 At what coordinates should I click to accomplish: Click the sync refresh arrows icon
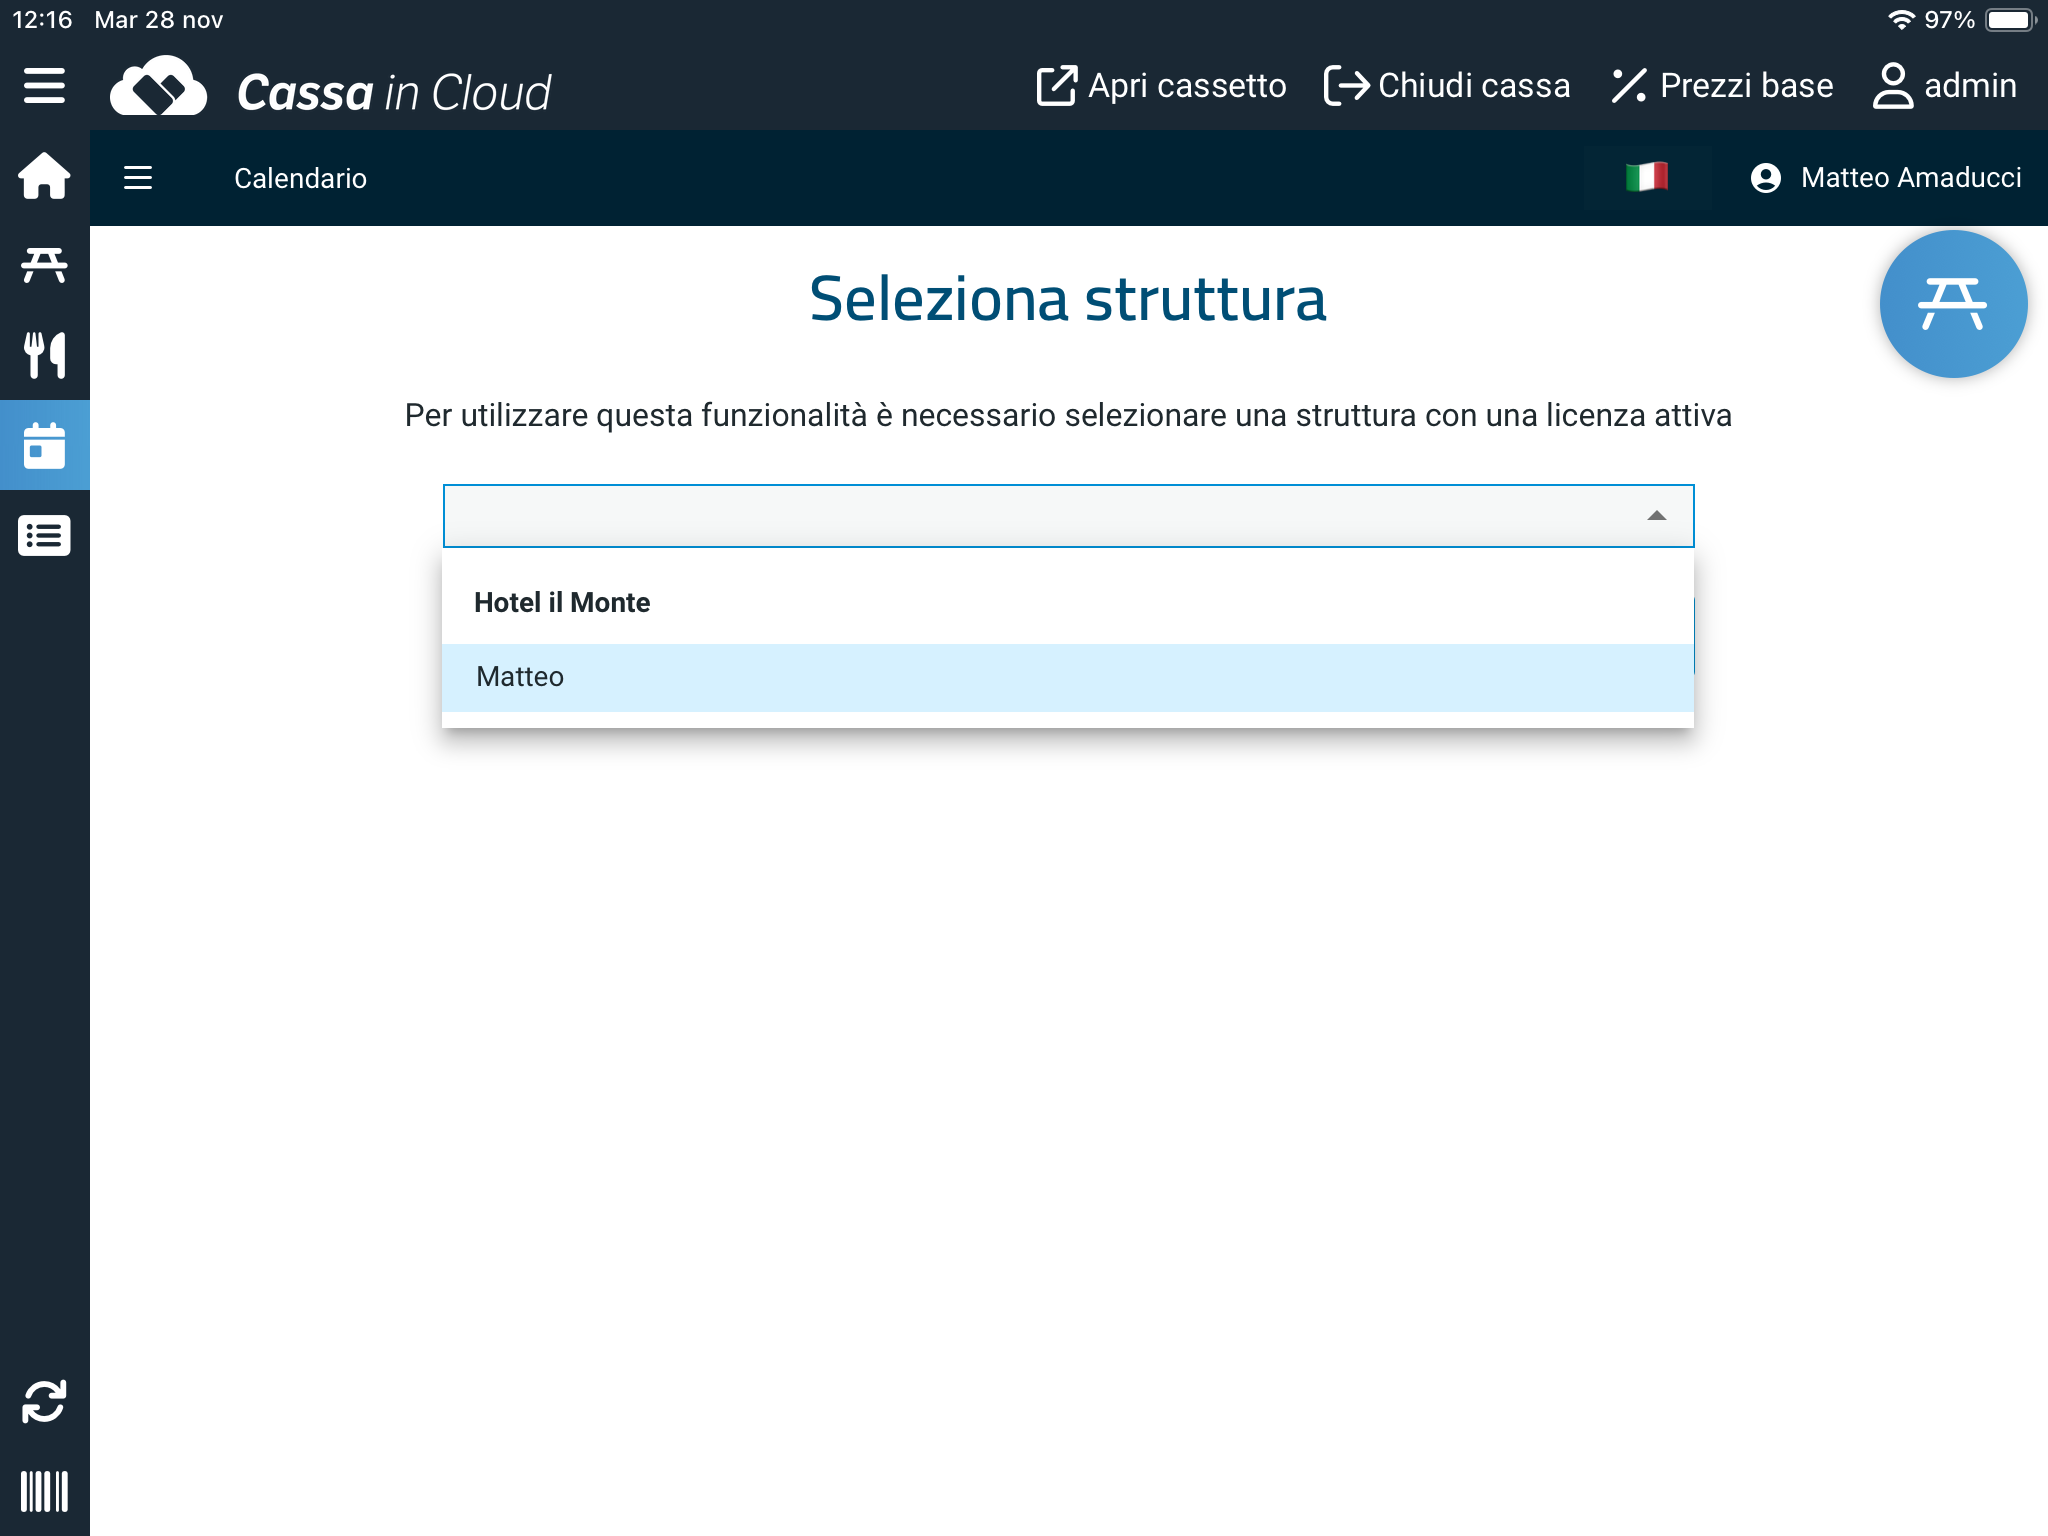(x=44, y=1401)
